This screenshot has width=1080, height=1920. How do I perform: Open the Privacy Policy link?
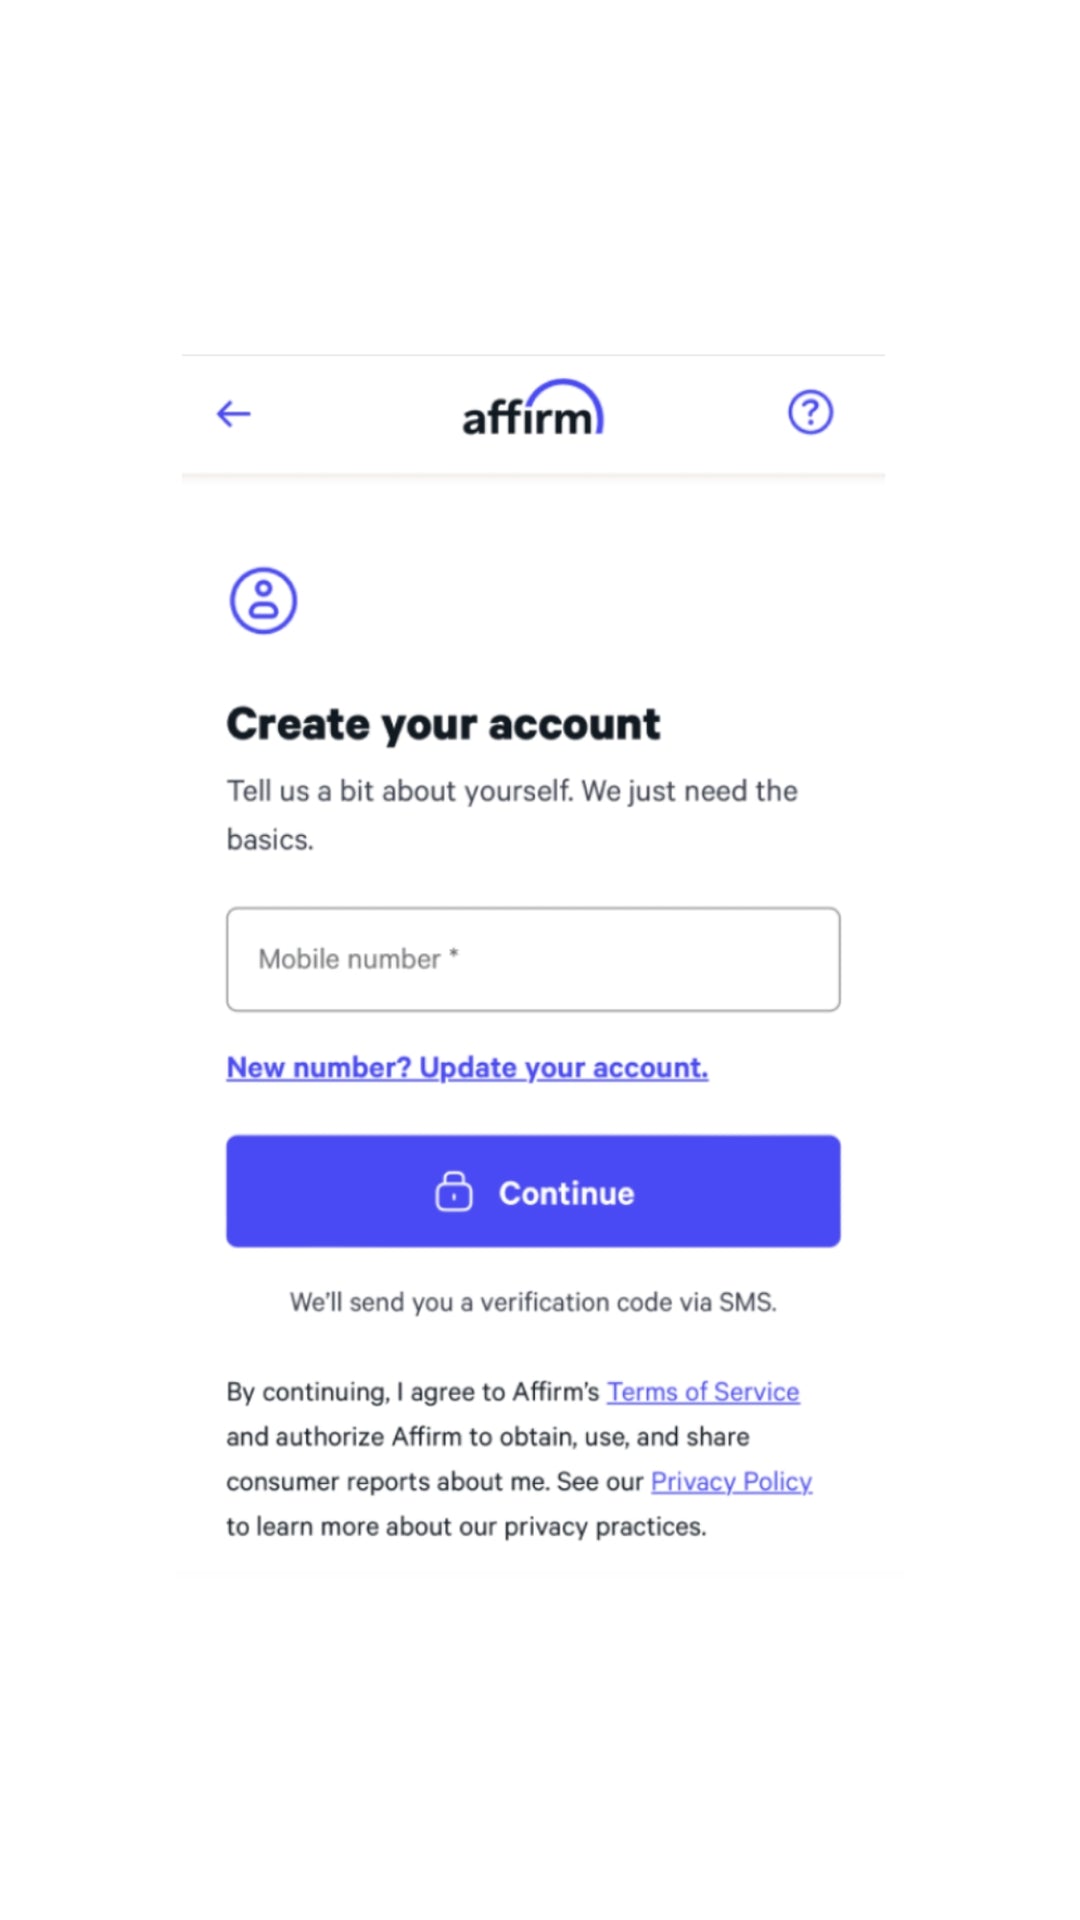[x=731, y=1482]
